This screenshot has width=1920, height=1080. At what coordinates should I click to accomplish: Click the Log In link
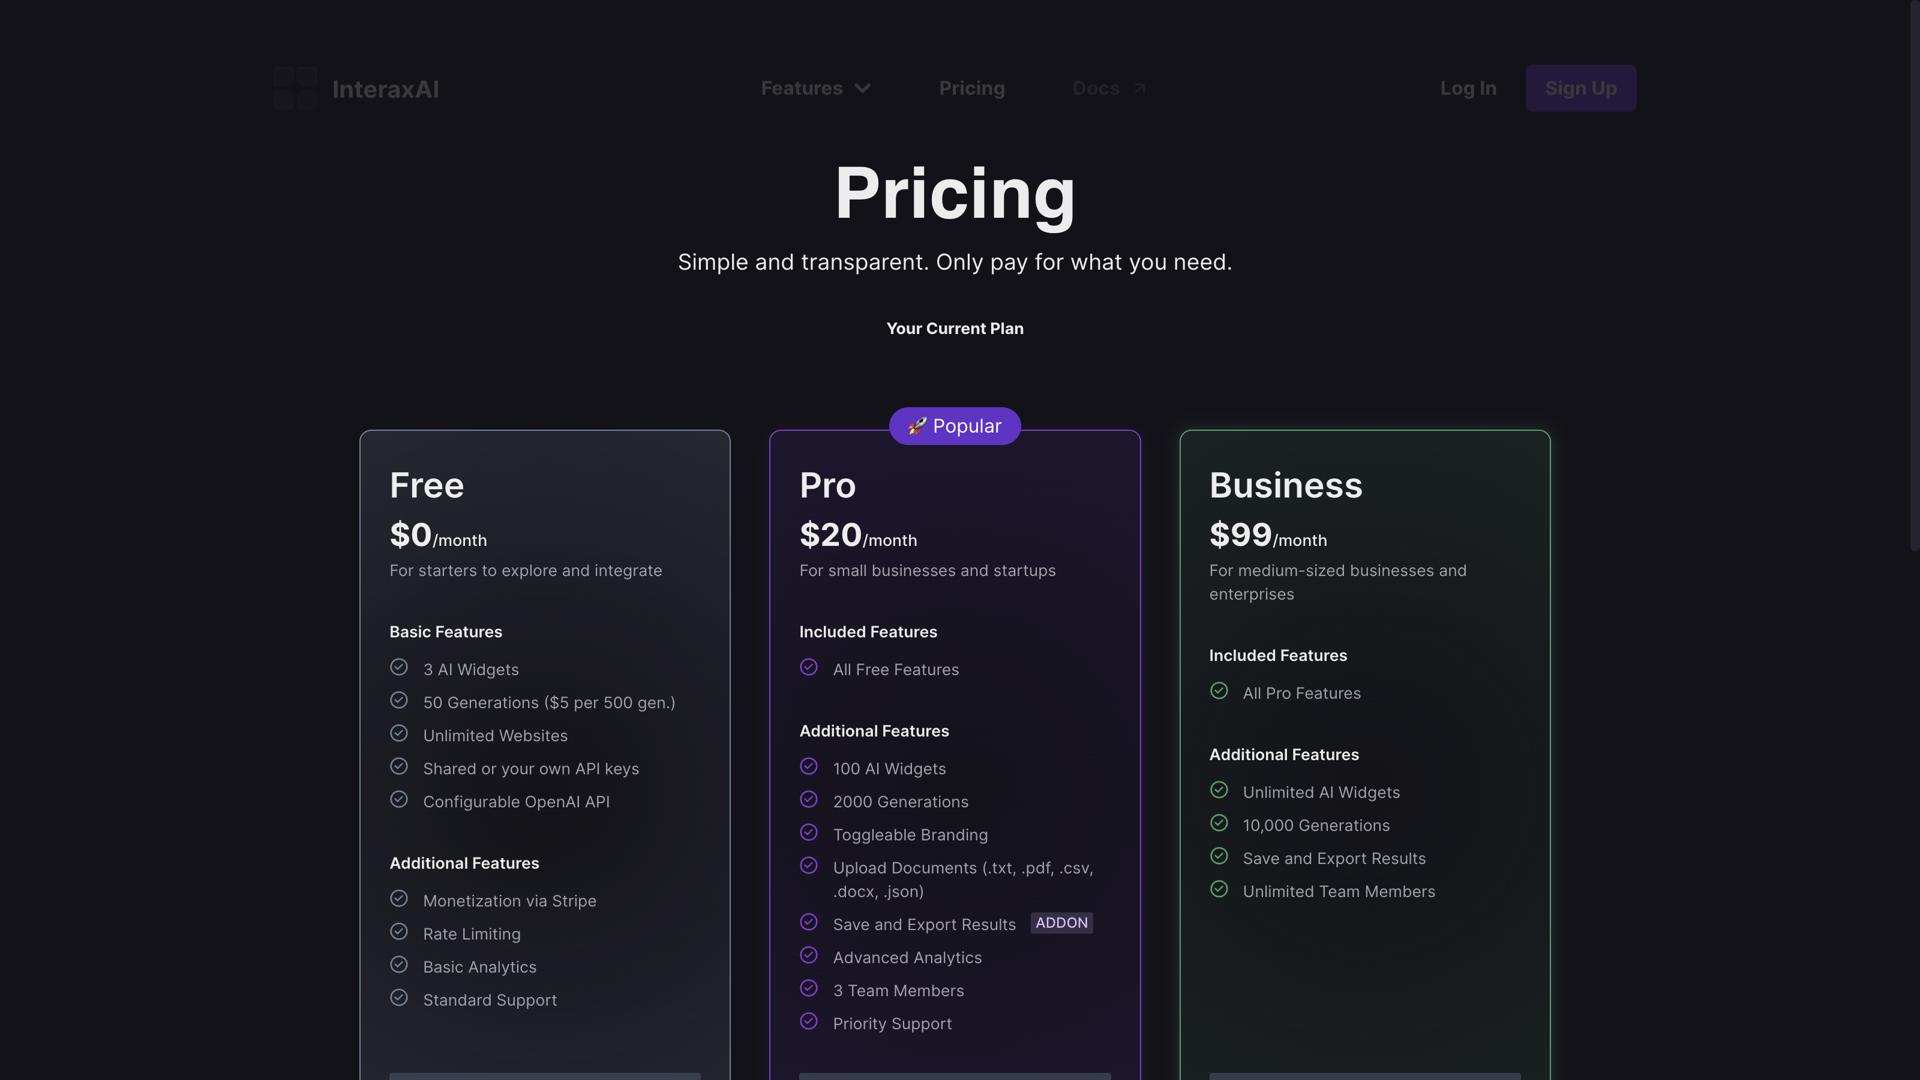coord(1468,89)
